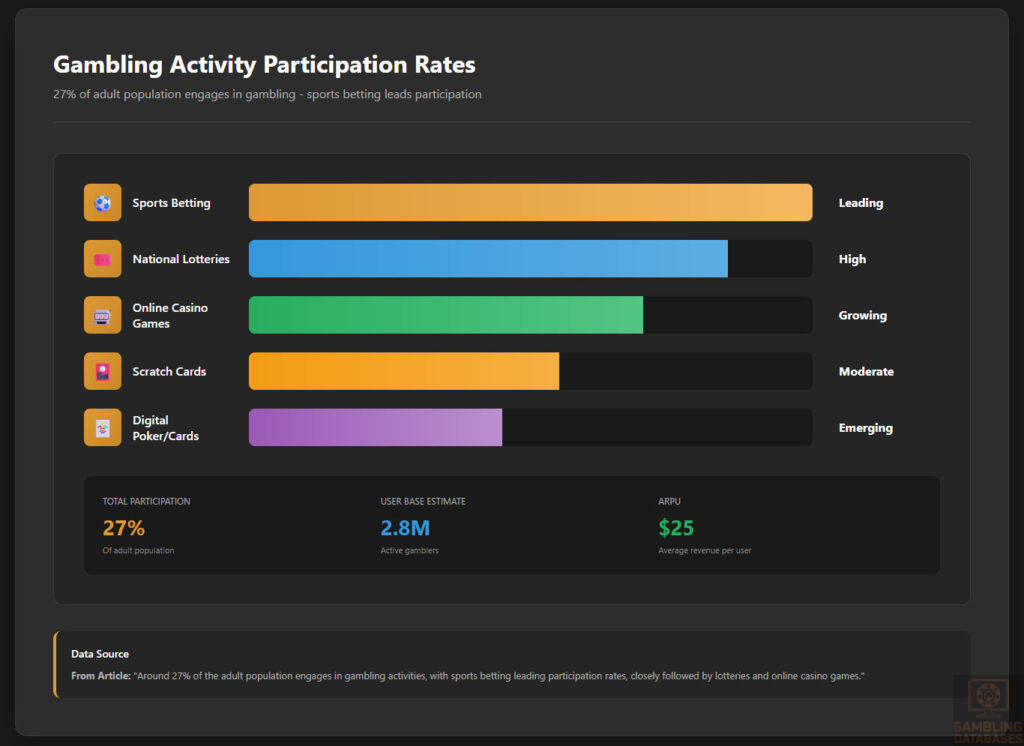
Task: Click the 27% participation value
Action: click(x=123, y=528)
